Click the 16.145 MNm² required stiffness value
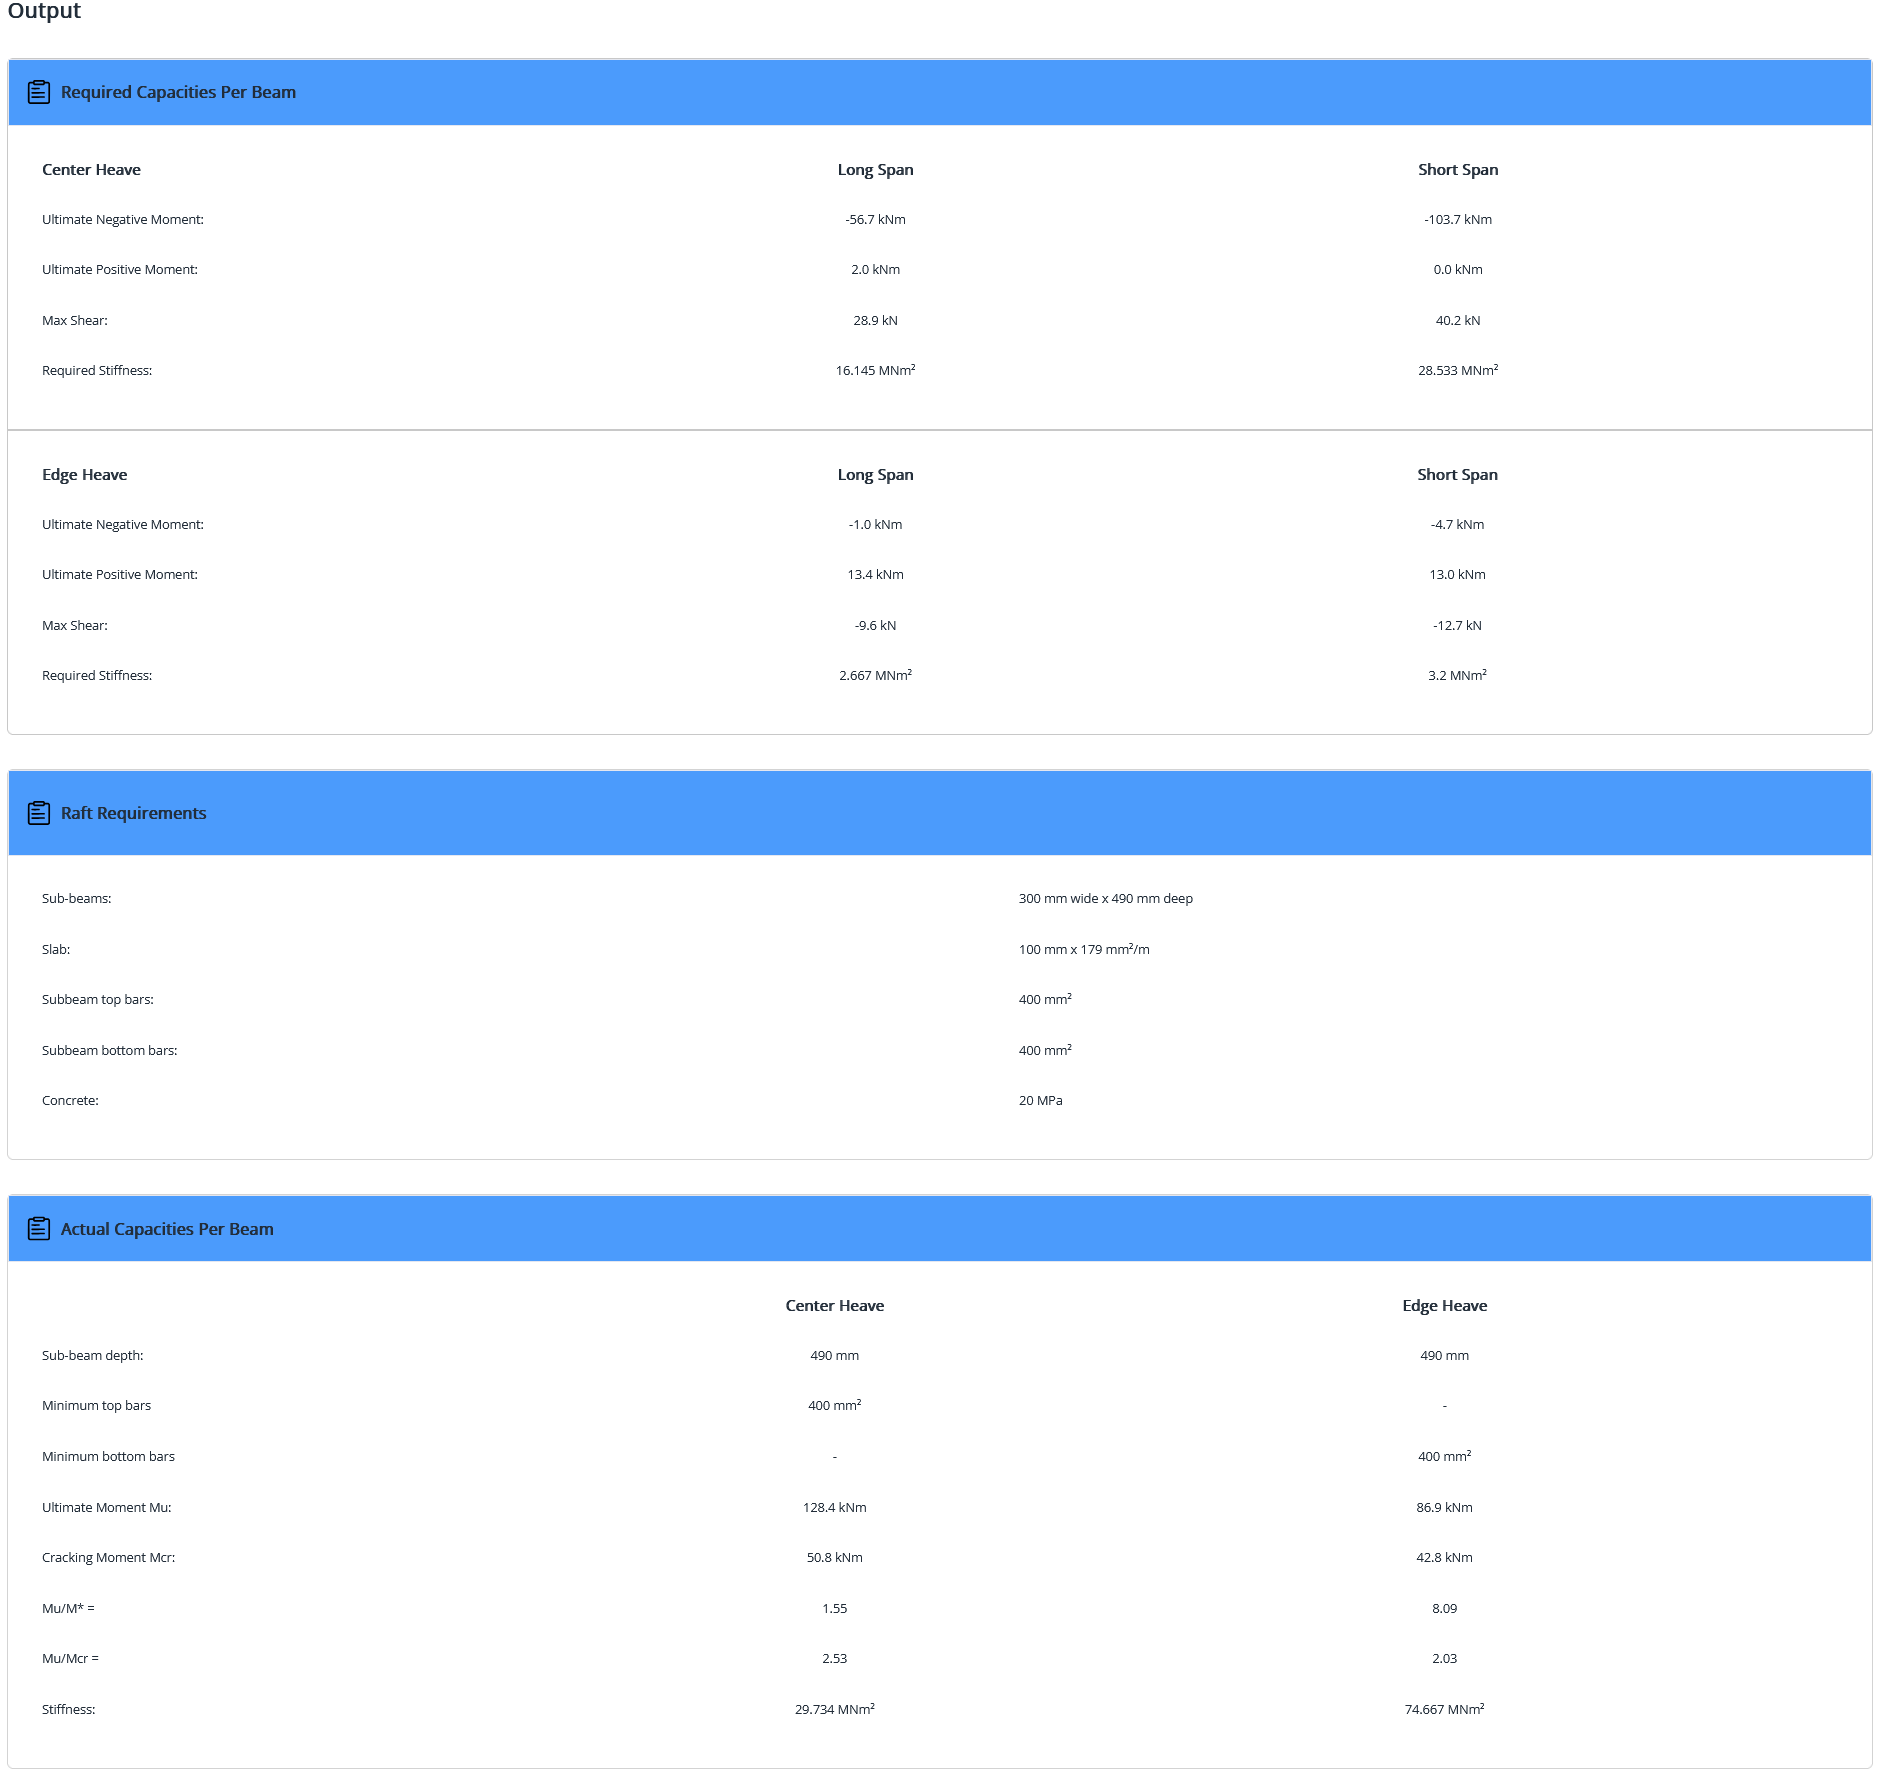Viewport: 1882px width, 1777px height. coord(875,371)
